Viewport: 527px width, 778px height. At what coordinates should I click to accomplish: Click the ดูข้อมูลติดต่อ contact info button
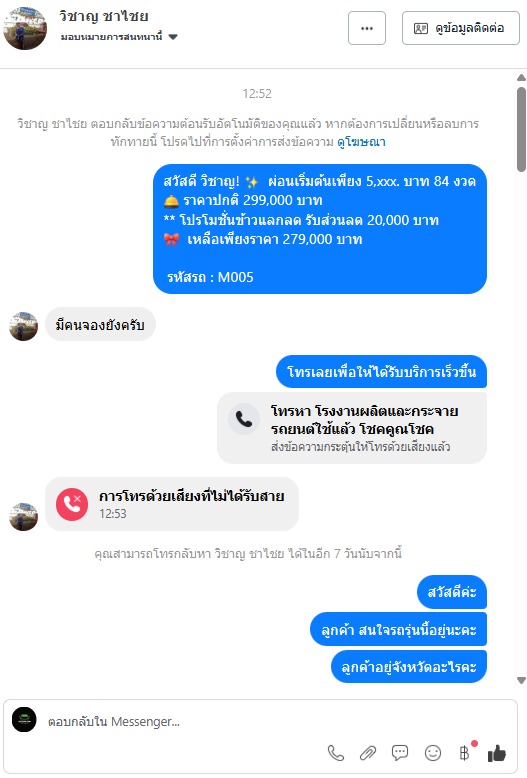[461, 28]
